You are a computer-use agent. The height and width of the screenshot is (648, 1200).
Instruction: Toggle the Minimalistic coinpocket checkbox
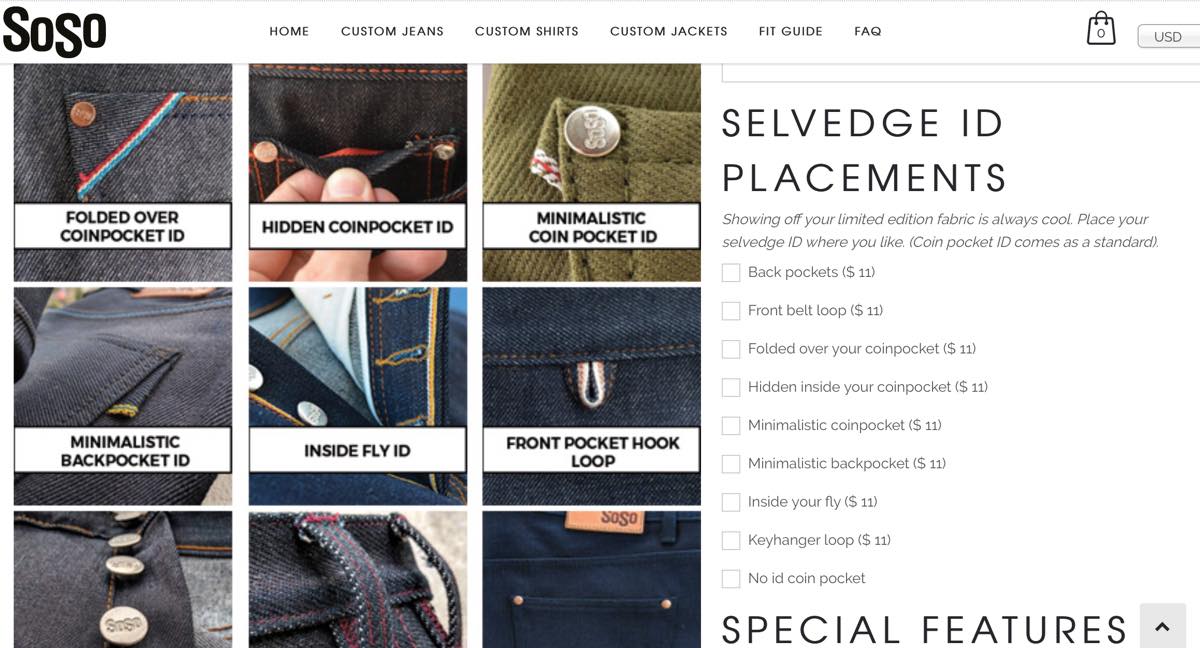(731, 425)
